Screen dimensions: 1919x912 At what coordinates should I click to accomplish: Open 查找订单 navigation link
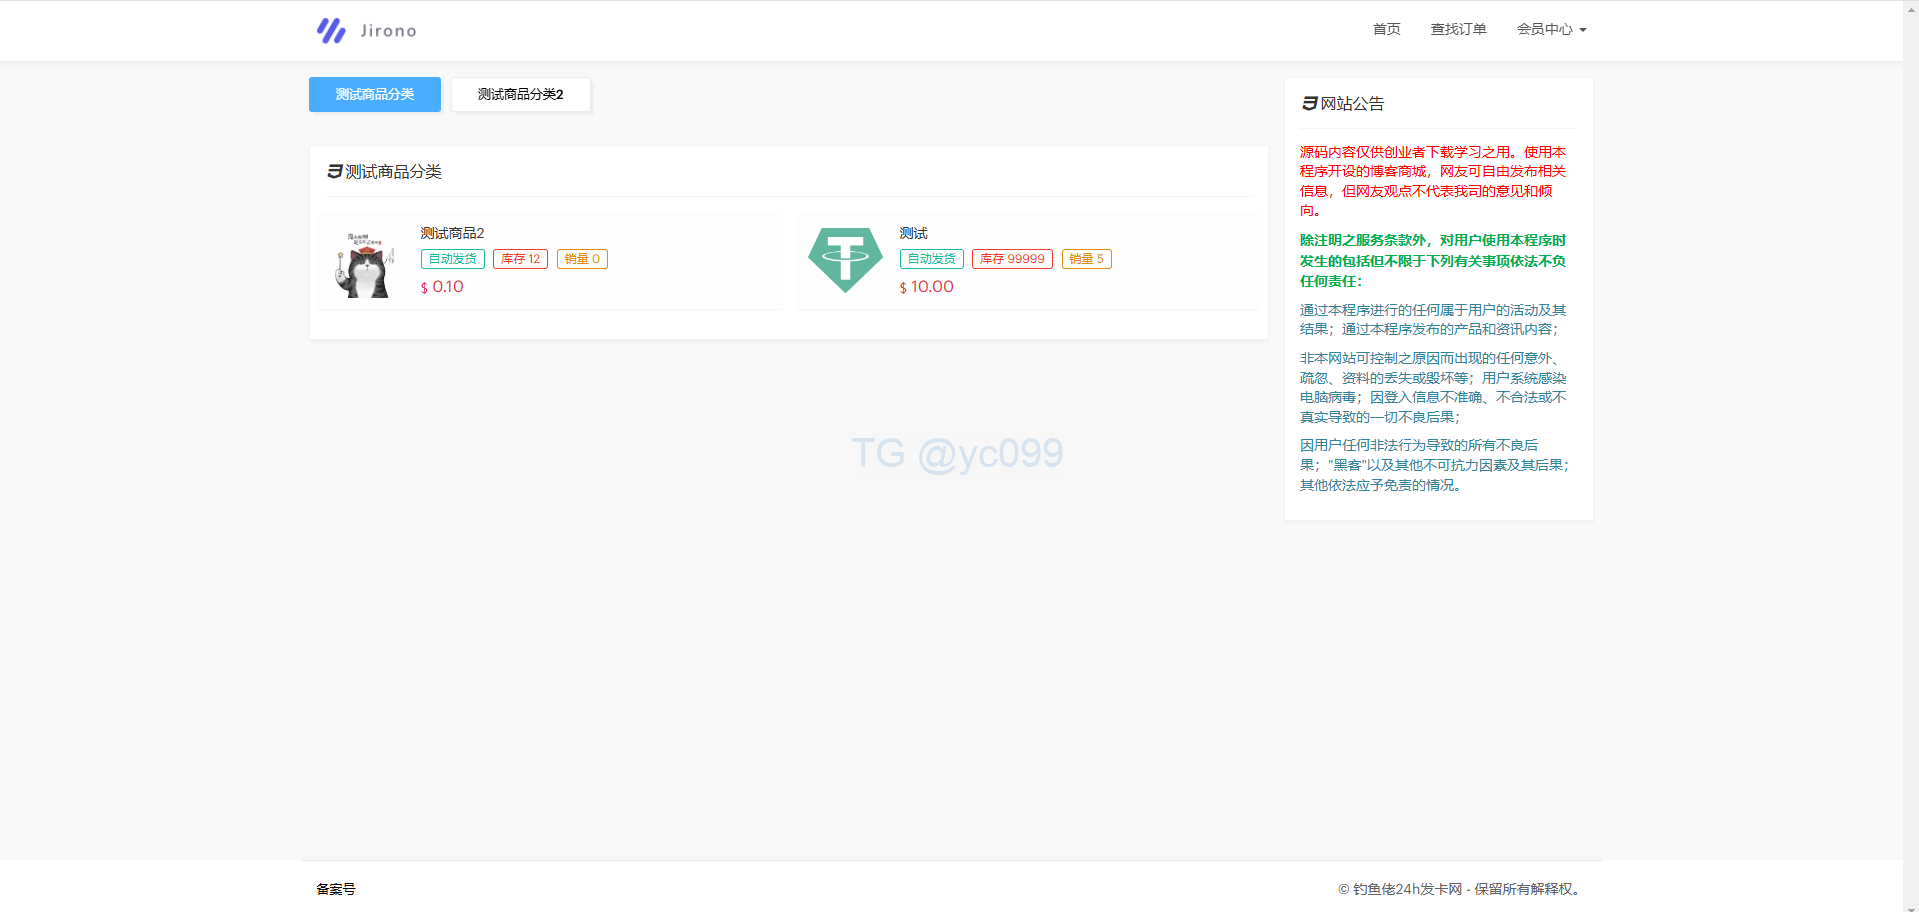tap(1458, 30)
